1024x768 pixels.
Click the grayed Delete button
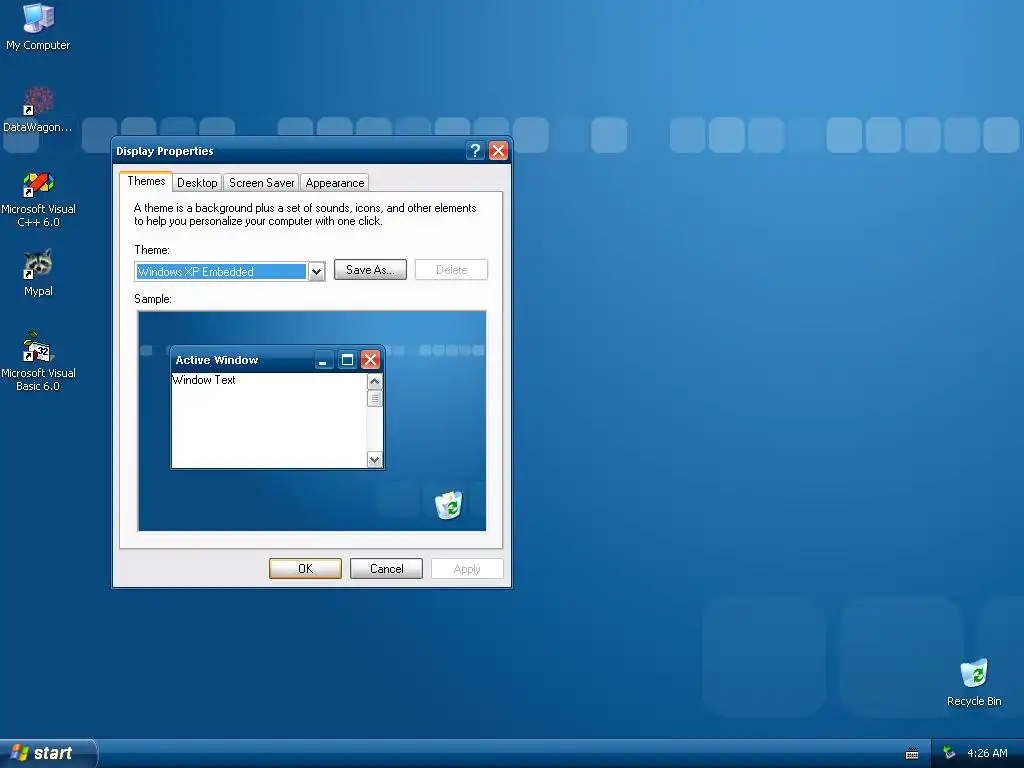(x=451, y=270)
